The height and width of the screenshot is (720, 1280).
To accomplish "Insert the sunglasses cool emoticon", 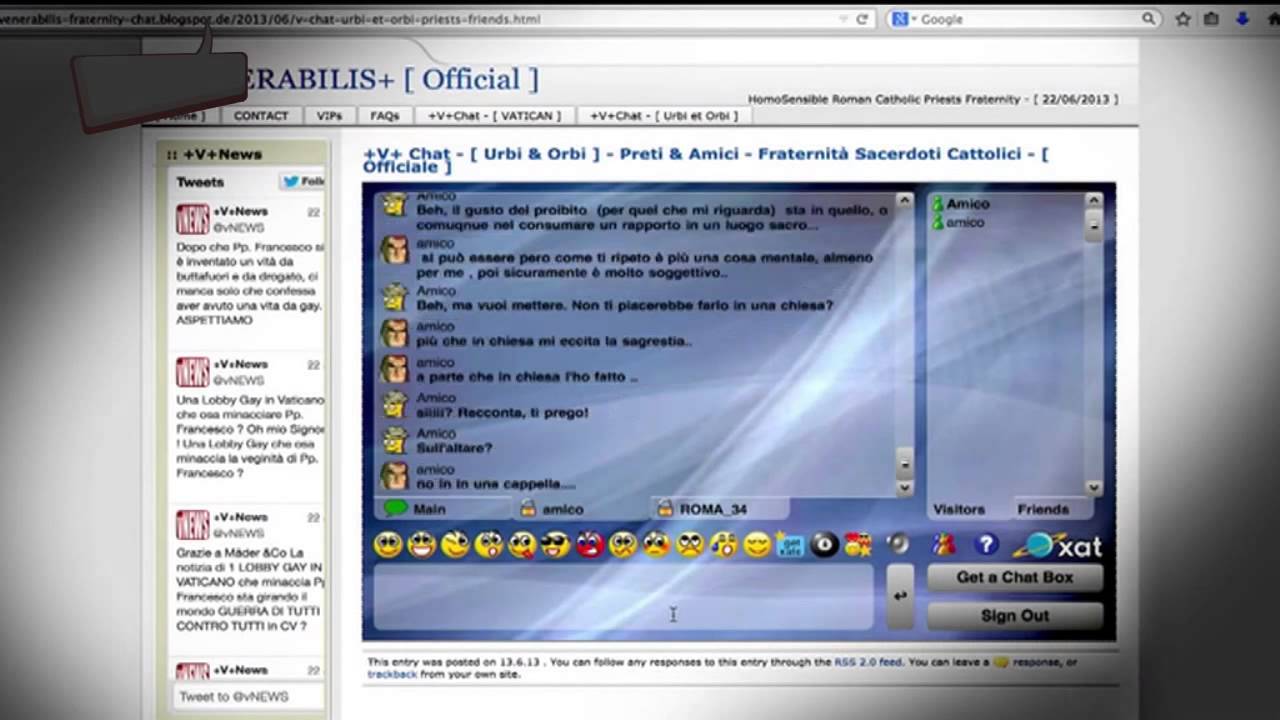I will click(556, 544).
